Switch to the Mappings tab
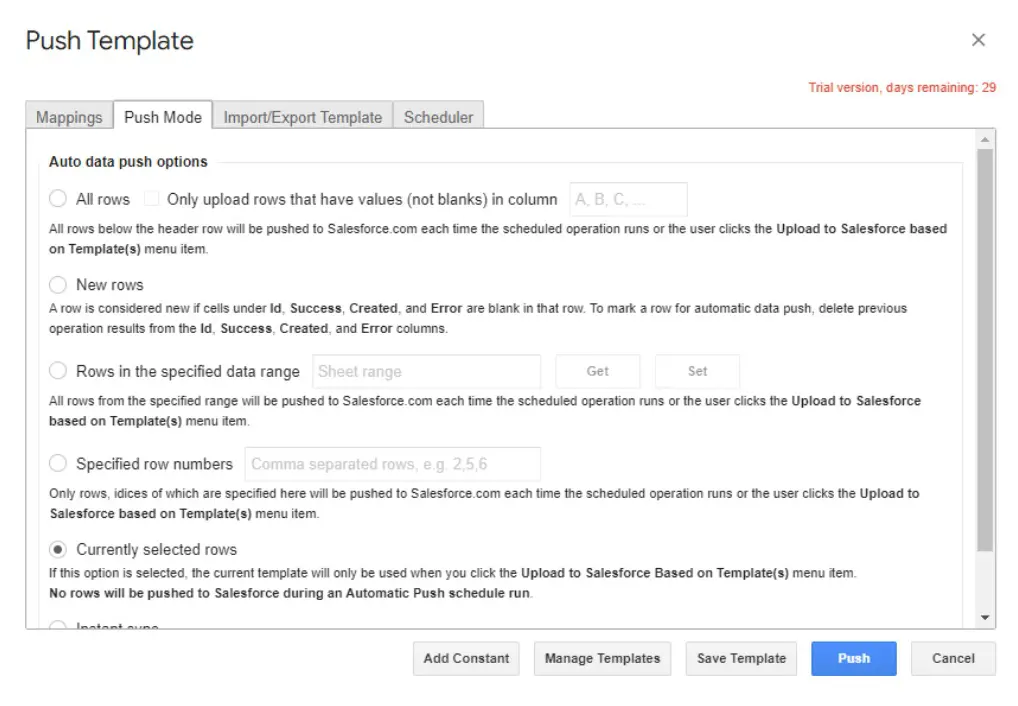Screen dimensions: 1018x706 pyautogui.click(x=69, y=117)
